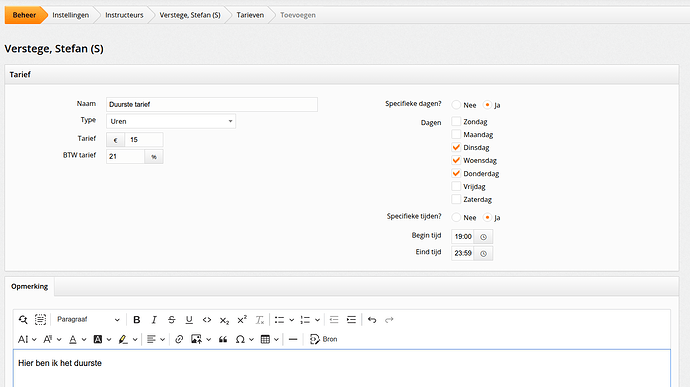This screenshot has width=690, height=387.
Task: Go to Instellingen in the breadcrumb
Action: pos(70,15)
